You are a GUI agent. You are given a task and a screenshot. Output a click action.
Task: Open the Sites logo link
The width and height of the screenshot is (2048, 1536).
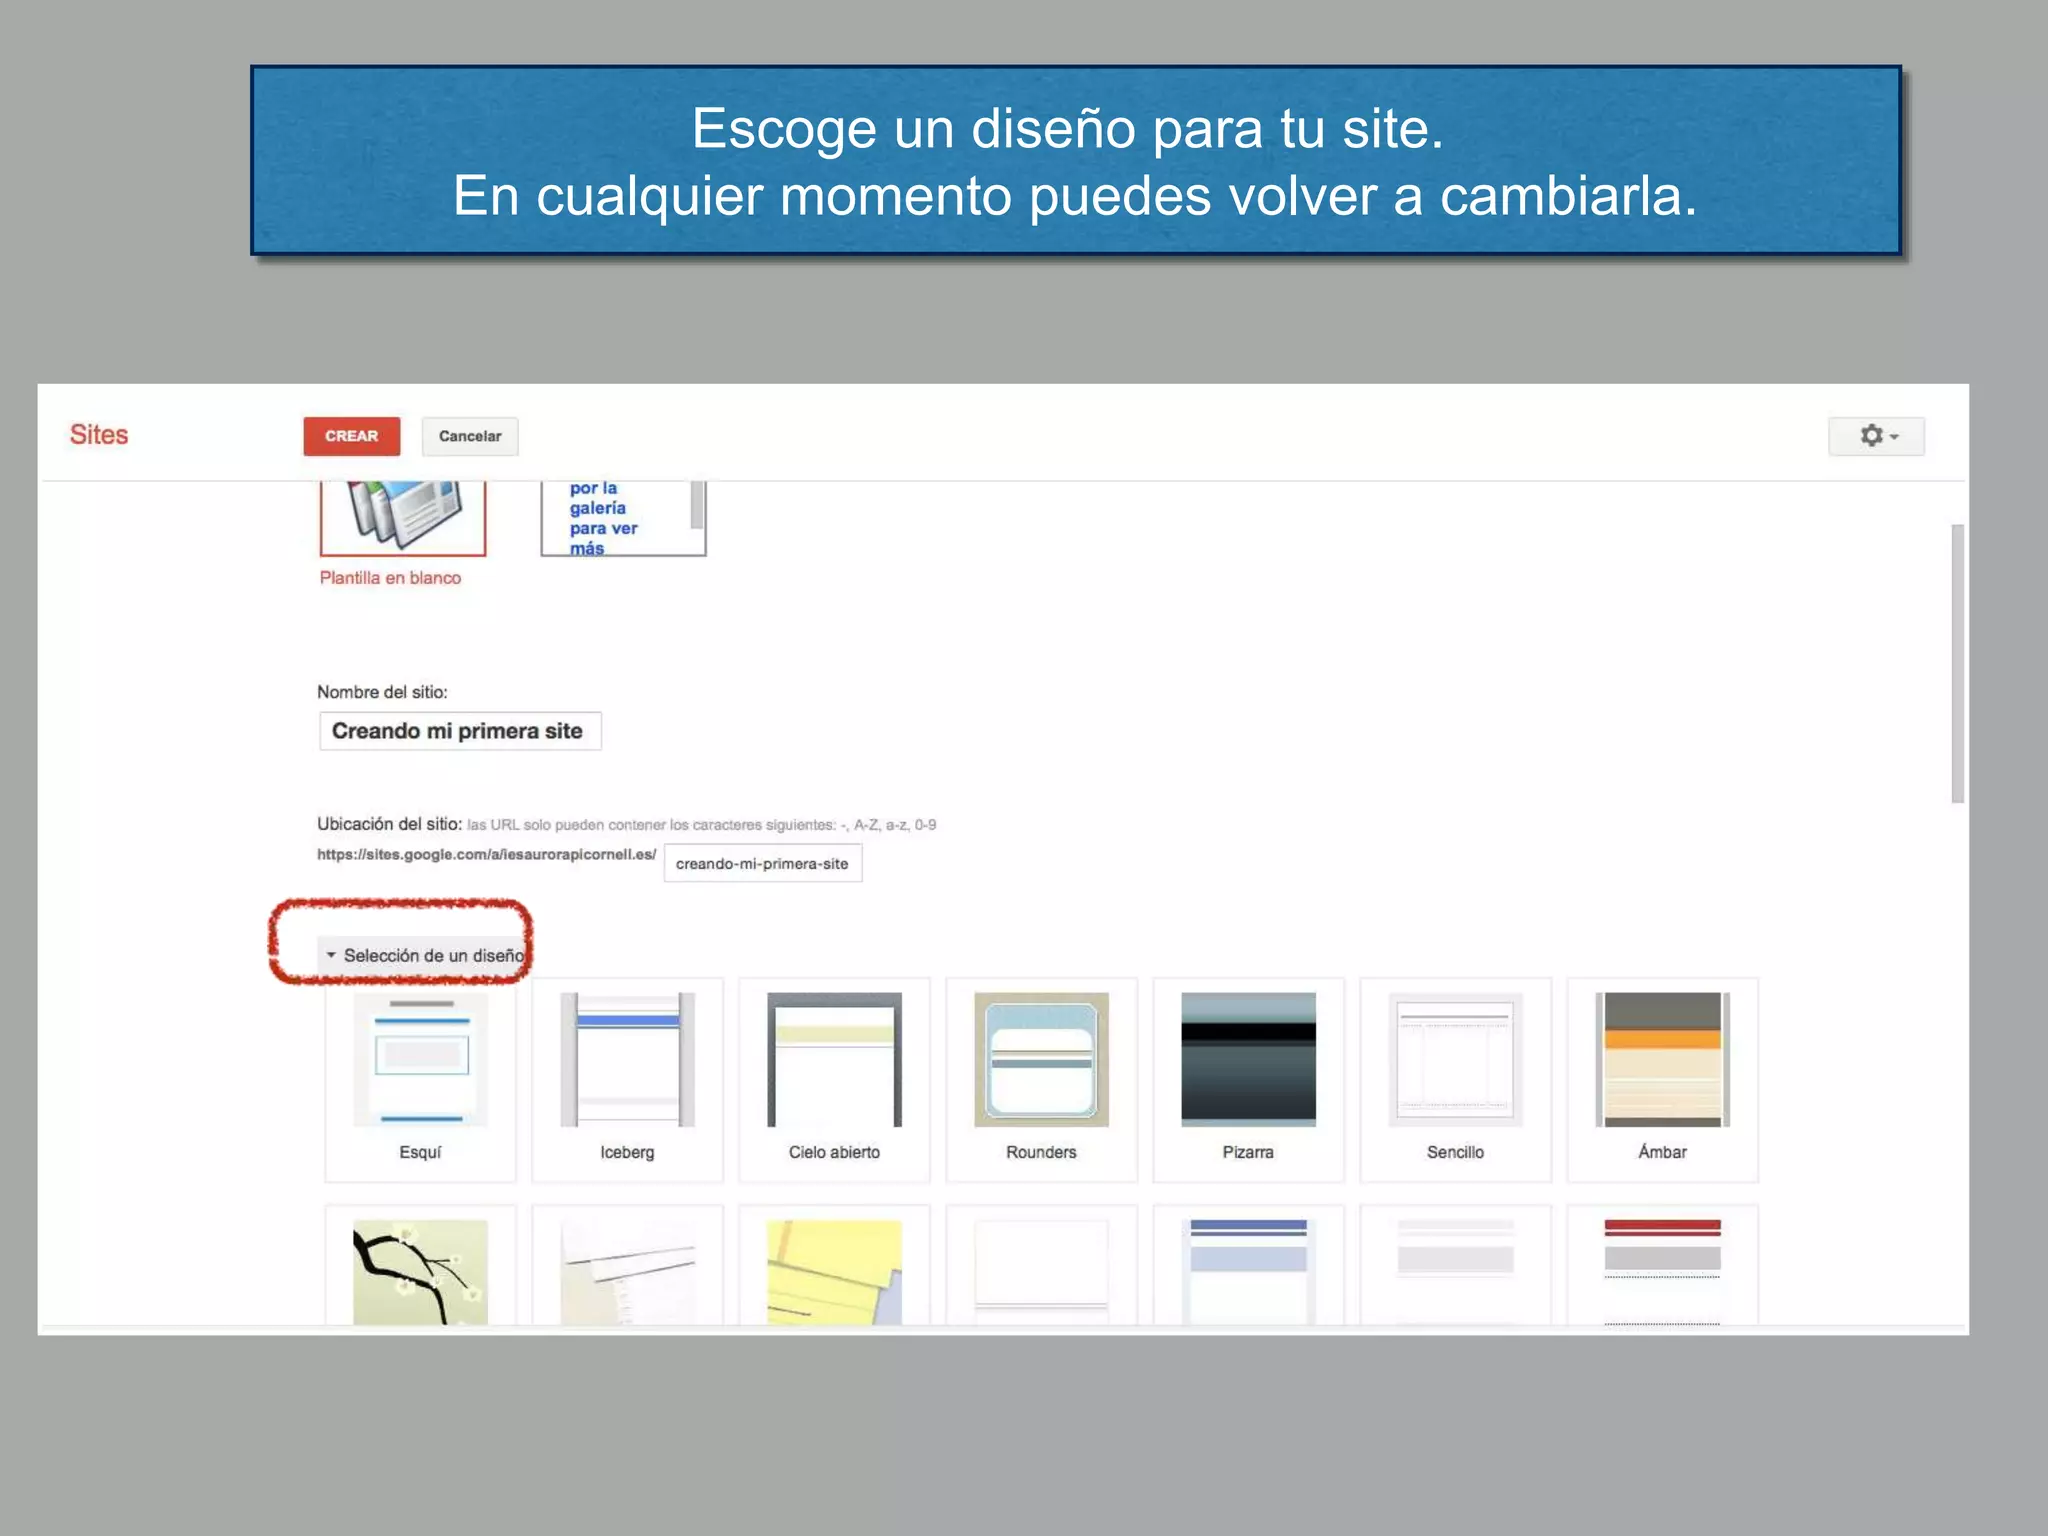coord(99,435)
